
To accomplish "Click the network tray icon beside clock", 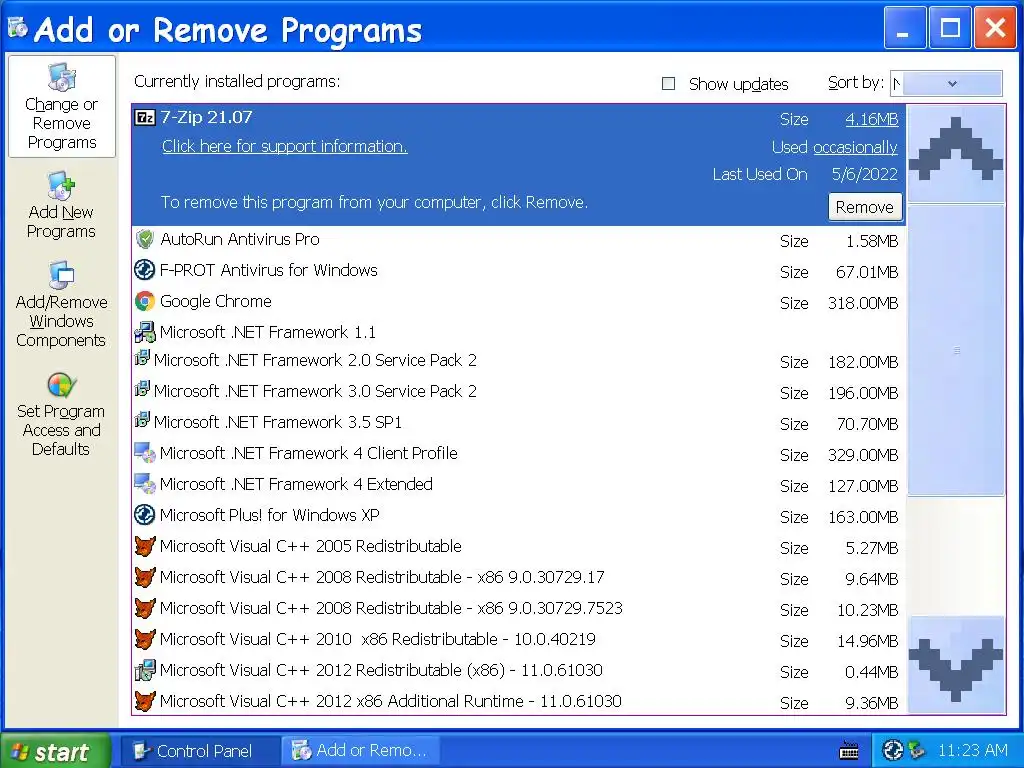I will (x=917, y=750).
